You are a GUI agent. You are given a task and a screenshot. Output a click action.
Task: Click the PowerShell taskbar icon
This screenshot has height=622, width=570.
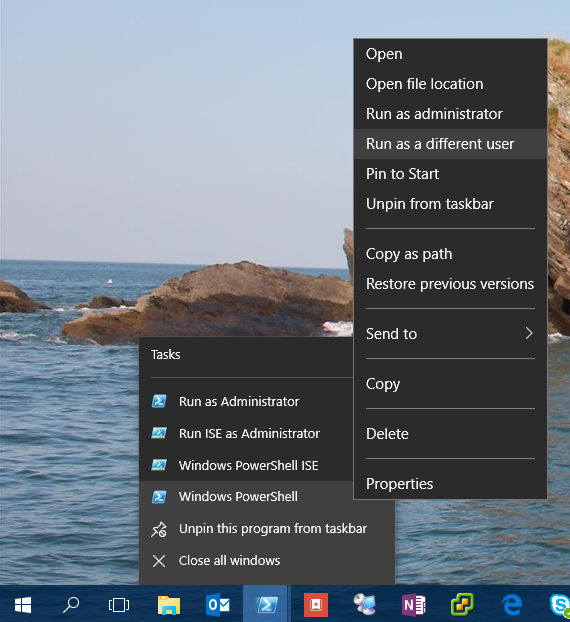click(266, 605)
